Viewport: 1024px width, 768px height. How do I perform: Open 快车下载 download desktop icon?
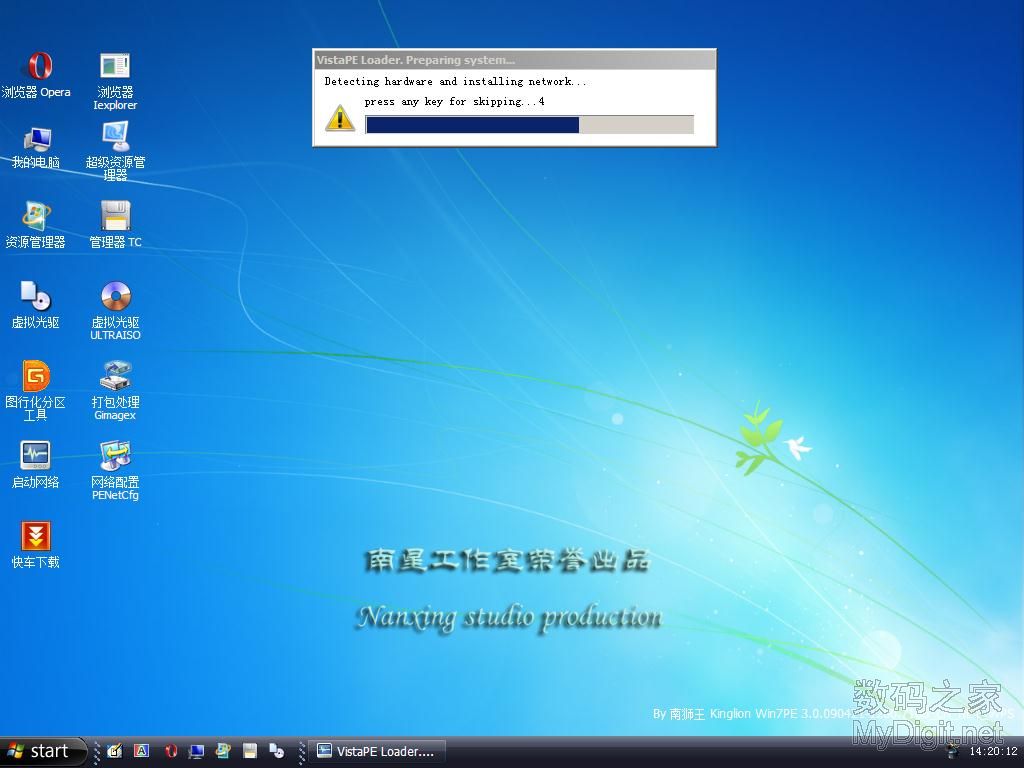tap(36, 545)
